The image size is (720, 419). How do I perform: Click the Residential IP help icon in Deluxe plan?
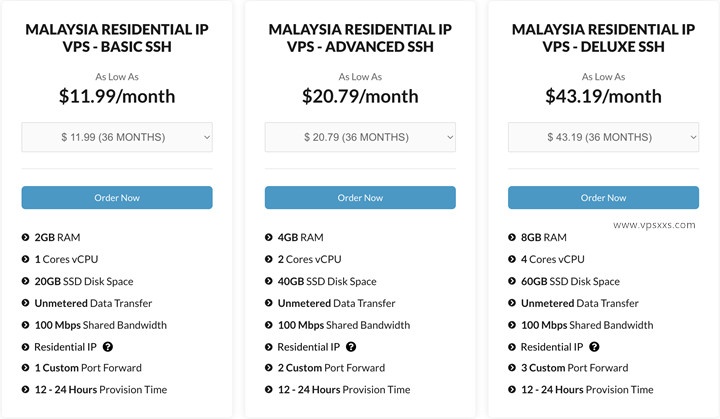[x=594, y=347]
